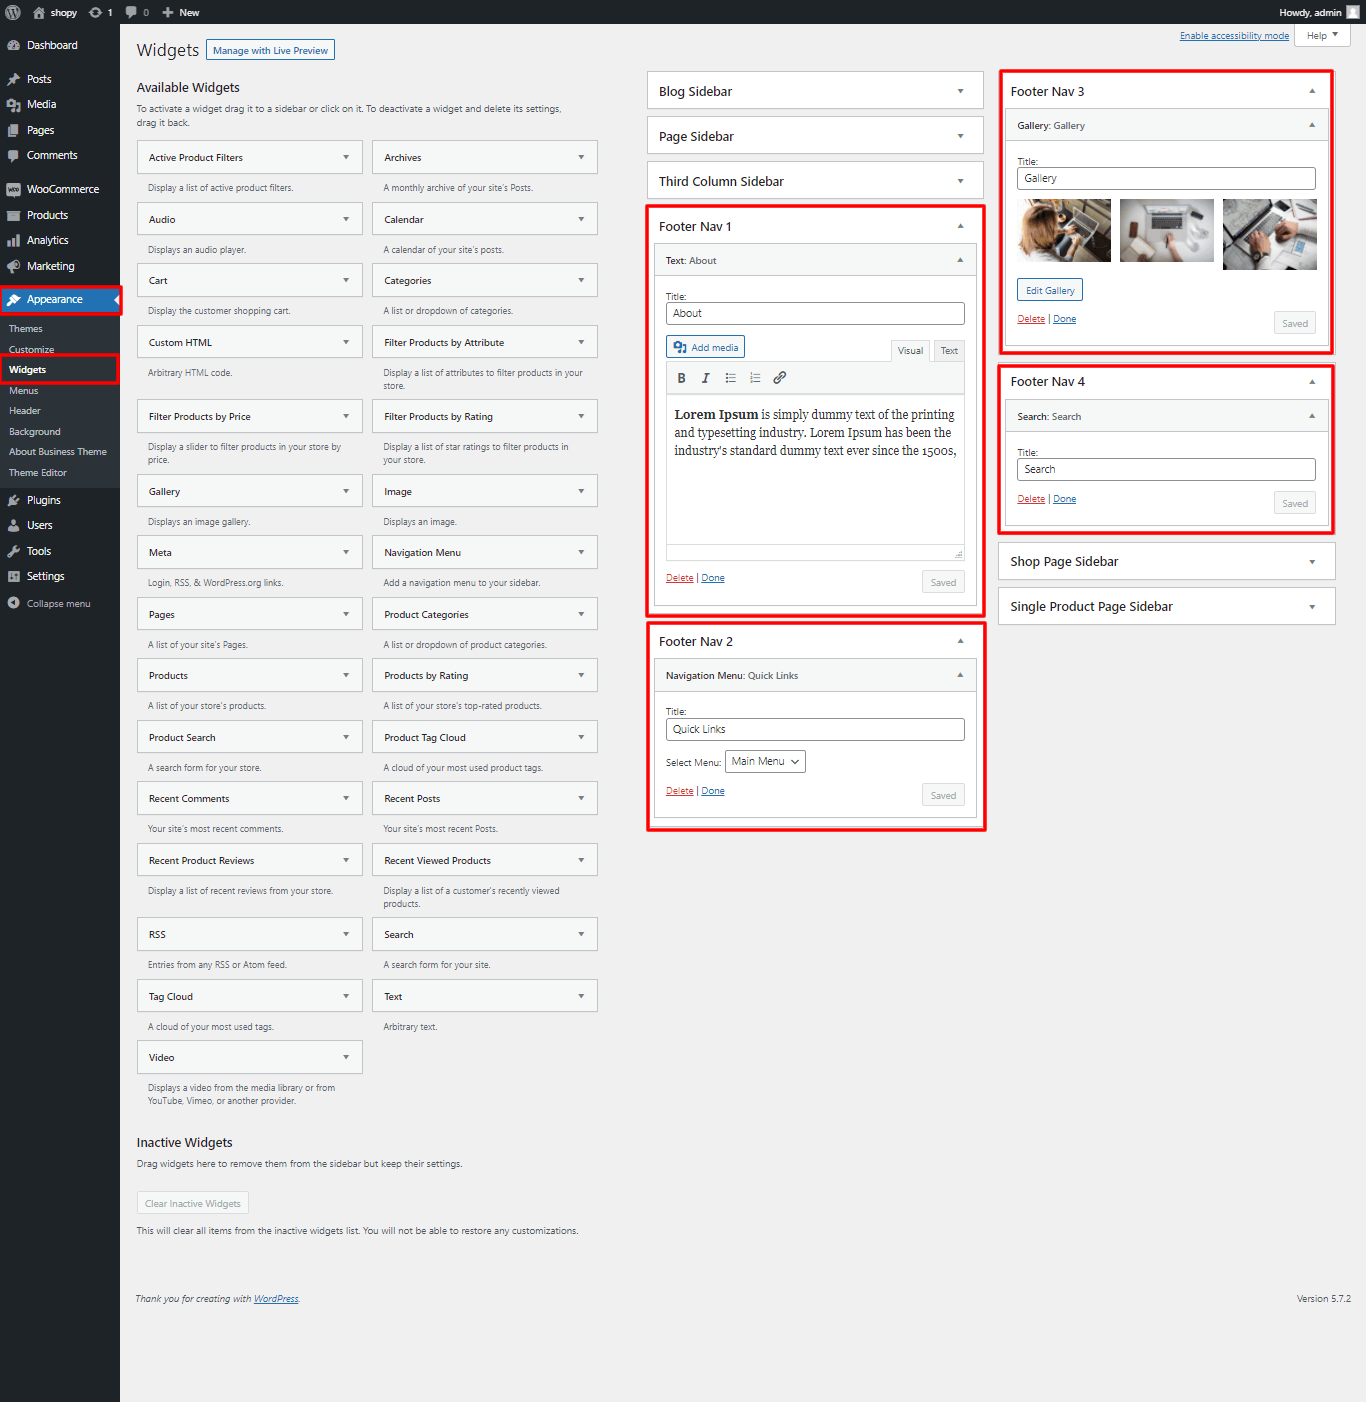Click the Enable accessibility mode link
Viewport: 1366px width, 1402px height.
1234,36
